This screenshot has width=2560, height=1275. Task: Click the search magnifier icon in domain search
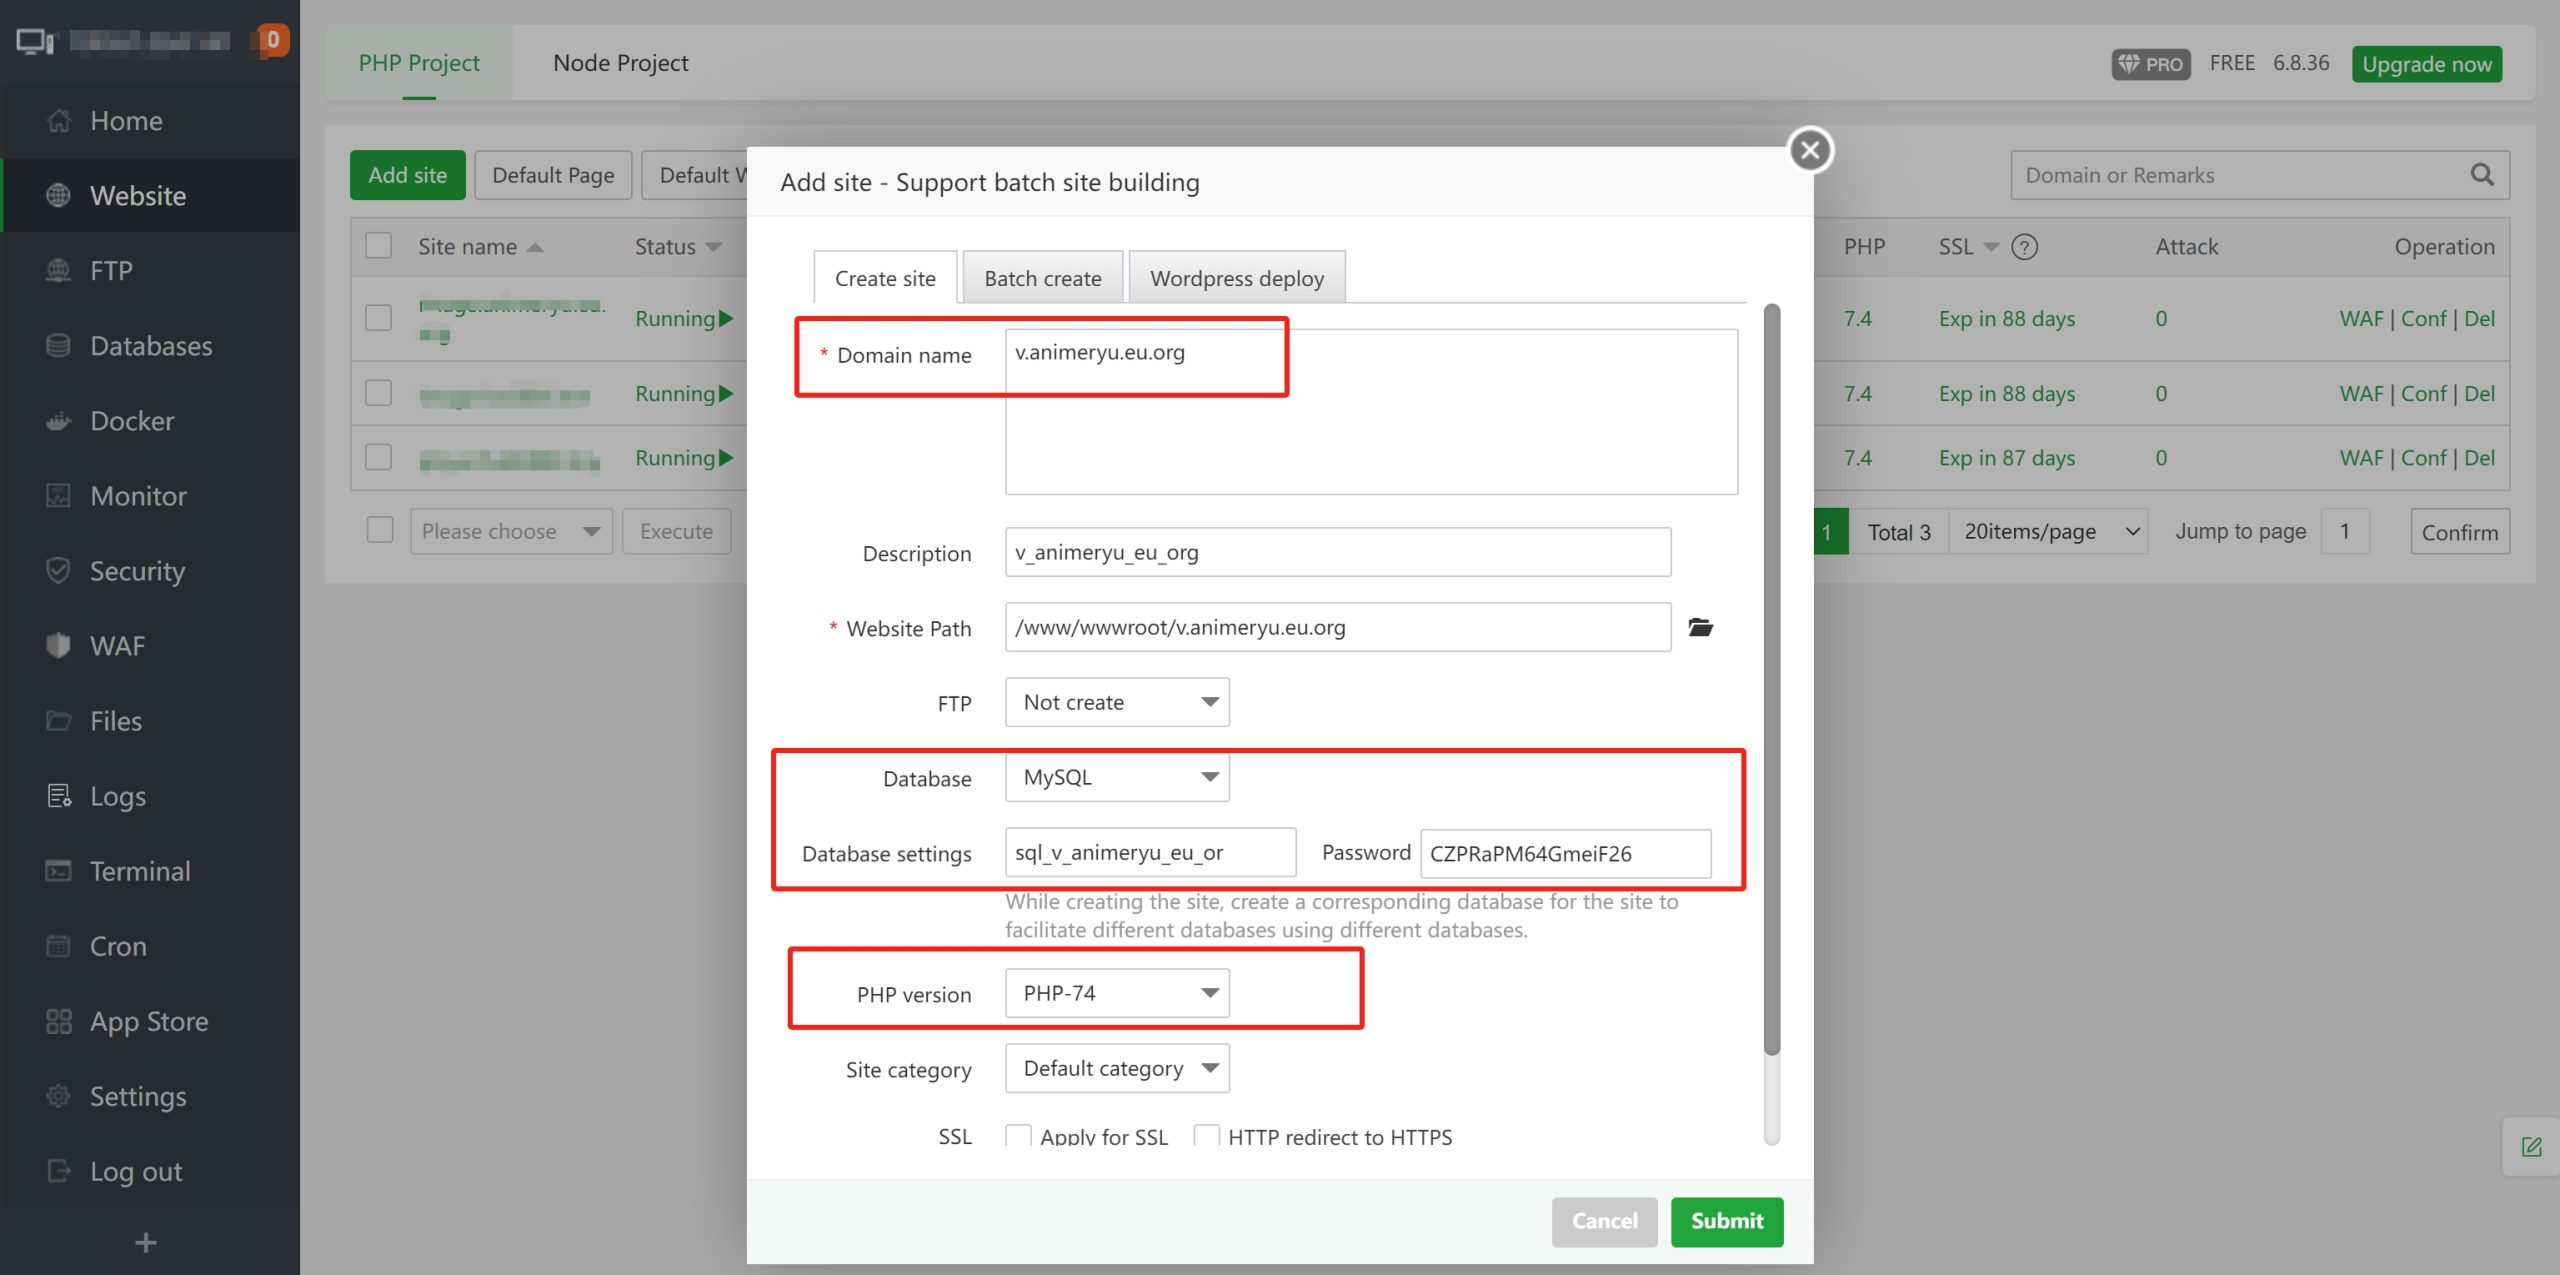point(2482,175)
